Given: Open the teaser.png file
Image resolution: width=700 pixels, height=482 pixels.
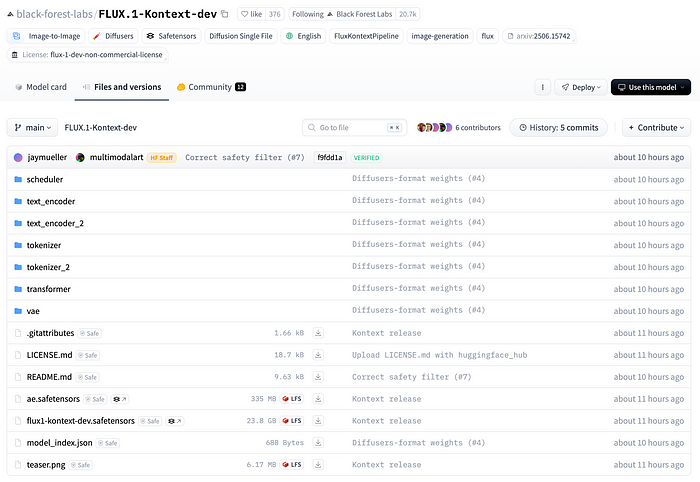Looking at the screenshot, I should [46, 465].
